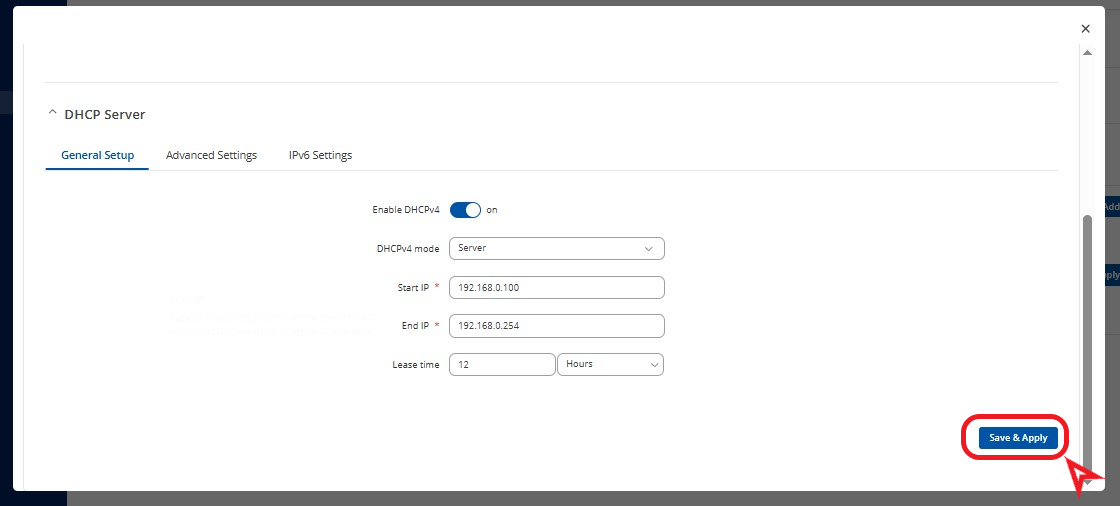Switch to the General Setup tab
1120x506 pixels.
[97, 156]
